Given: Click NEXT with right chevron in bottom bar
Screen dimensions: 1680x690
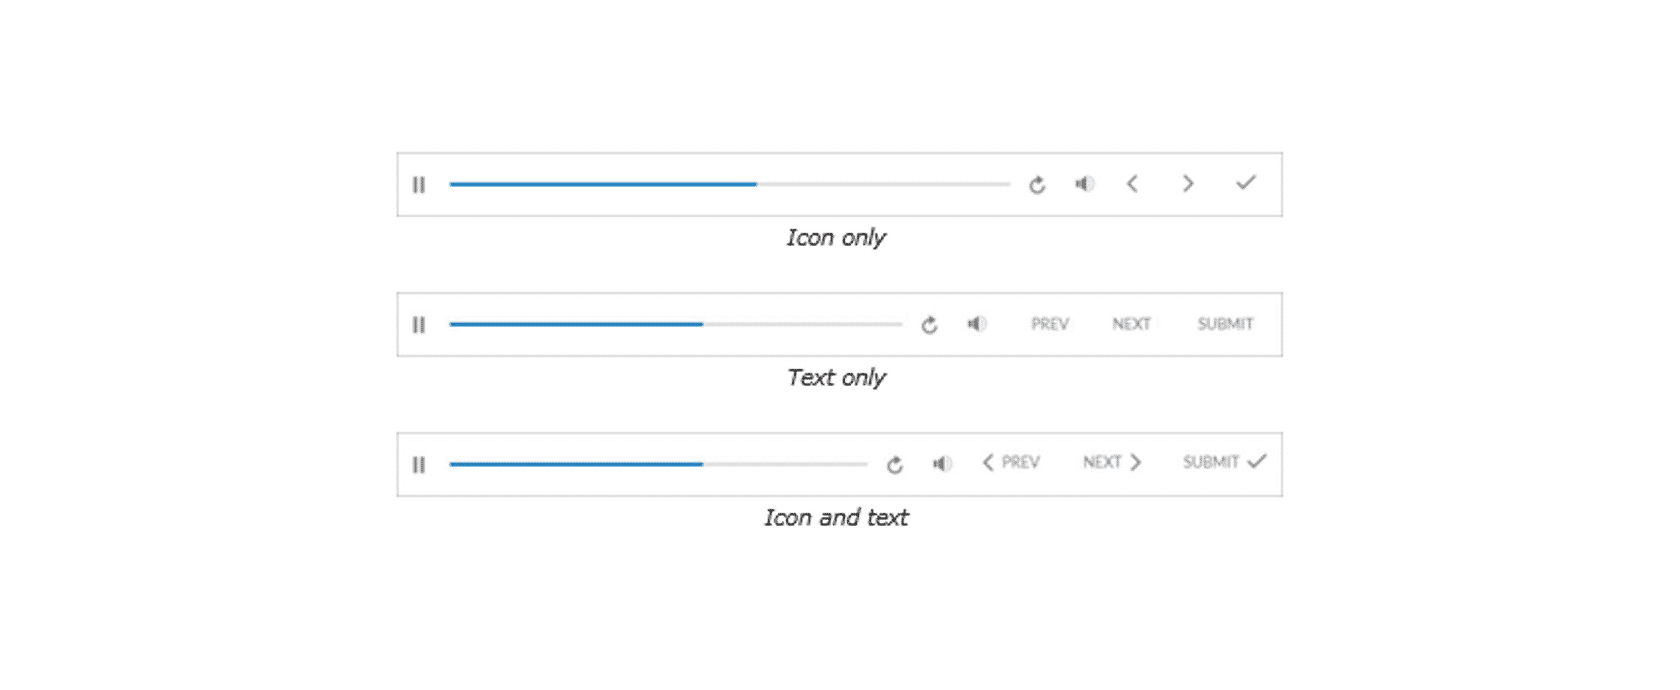Looking at the screenshot, I should click(1112, 463).
